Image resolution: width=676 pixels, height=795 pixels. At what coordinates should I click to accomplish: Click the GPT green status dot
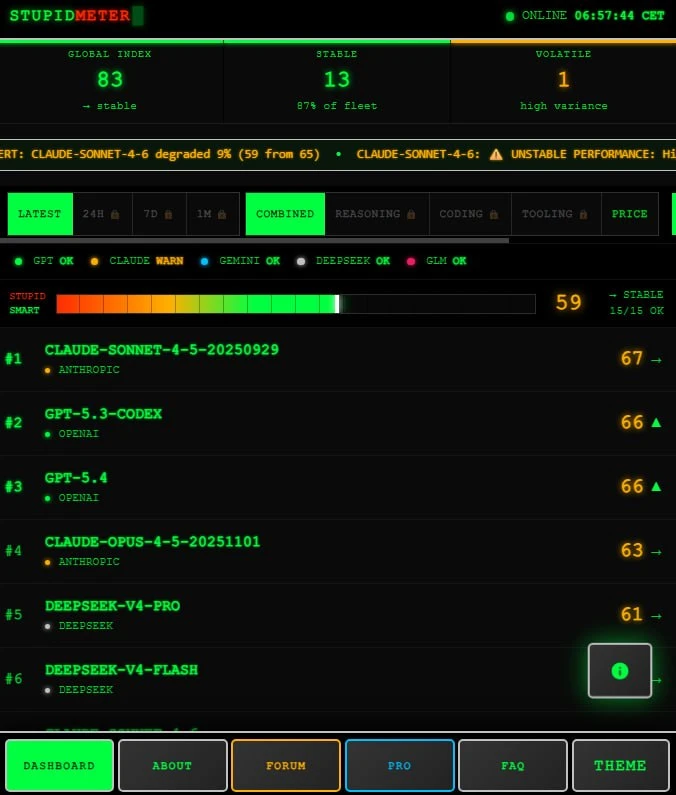[19, 262]
